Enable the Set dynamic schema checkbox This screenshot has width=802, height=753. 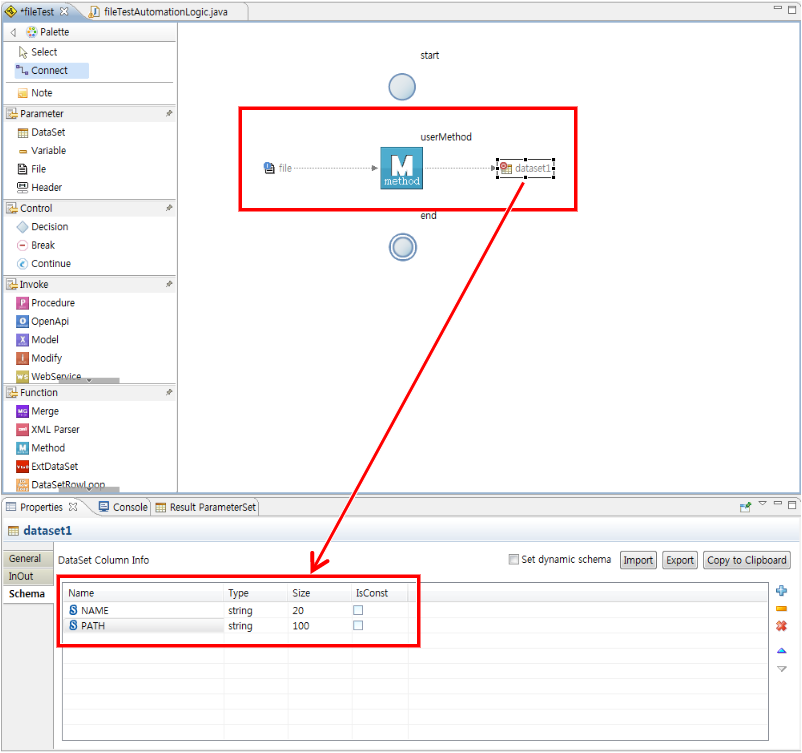[514, 560]
